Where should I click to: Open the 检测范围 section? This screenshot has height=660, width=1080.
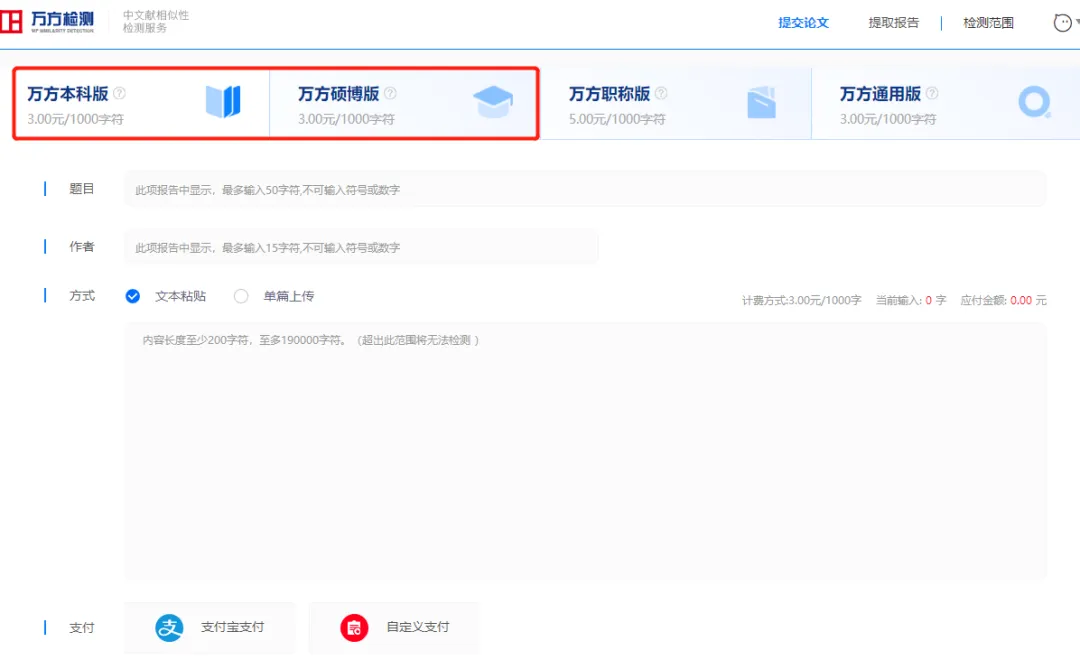coord(988,22)
